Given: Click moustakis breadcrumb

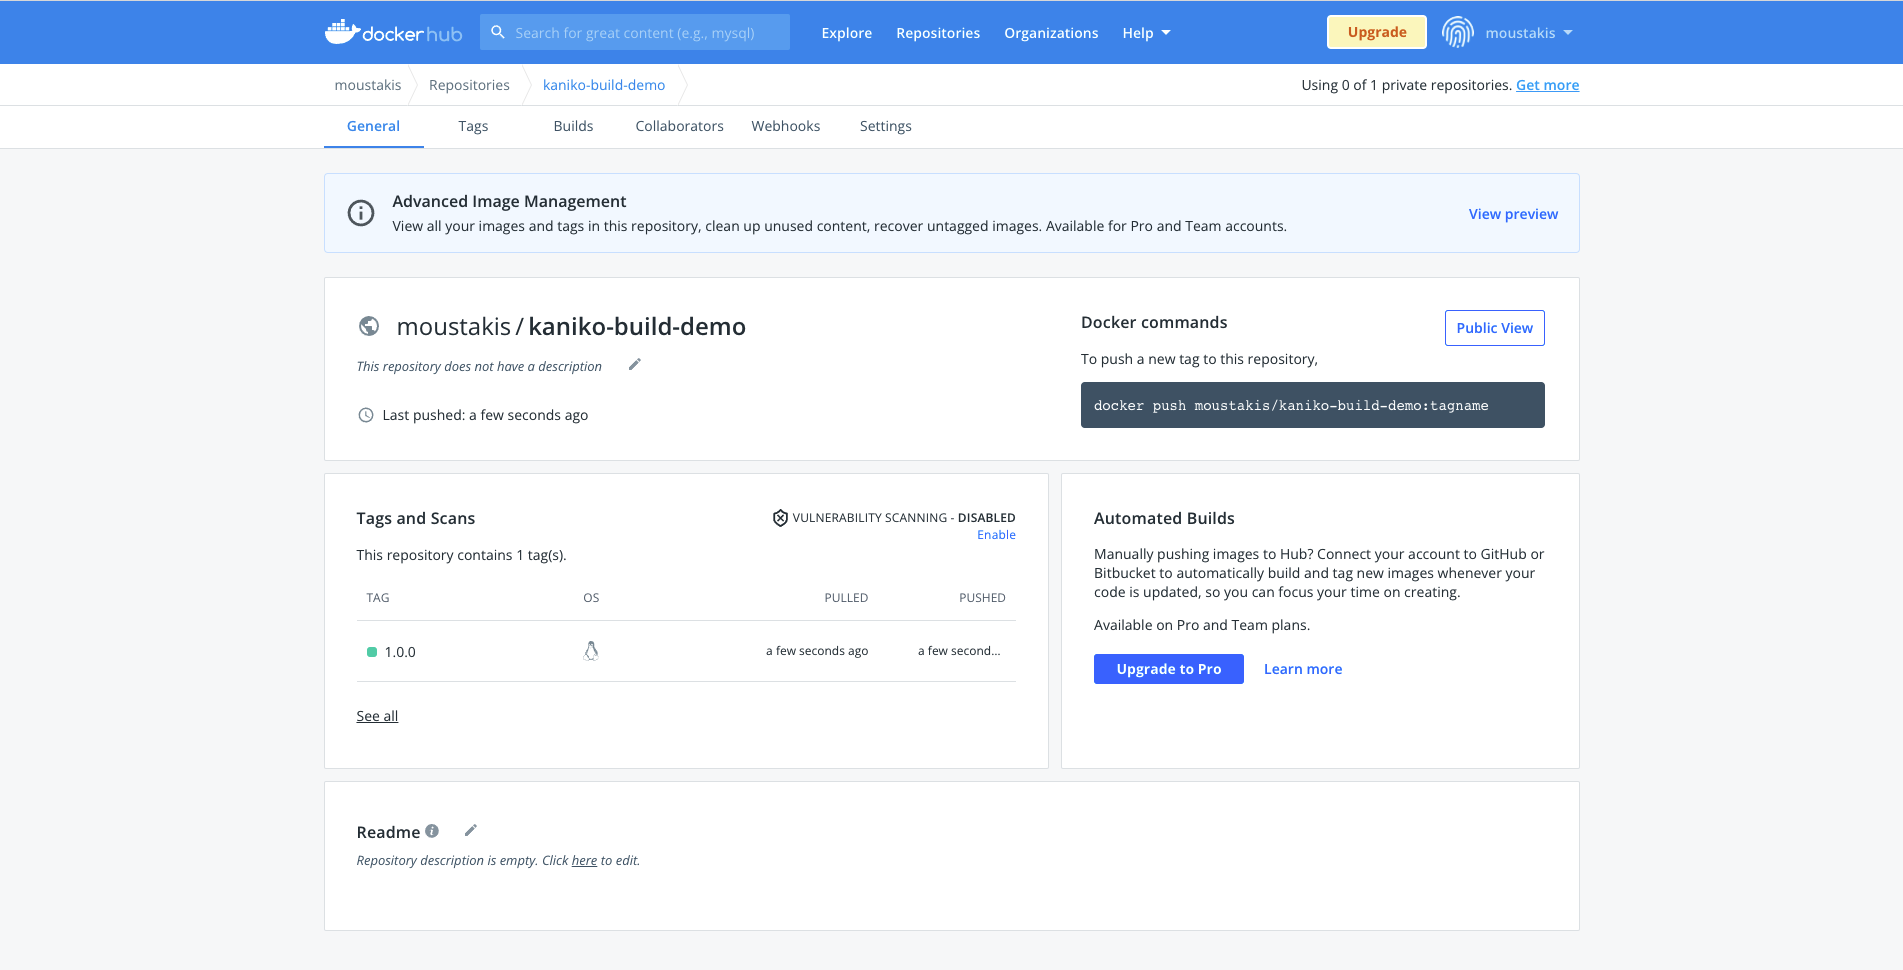Looking at the screenshot, I should (368, 85).
